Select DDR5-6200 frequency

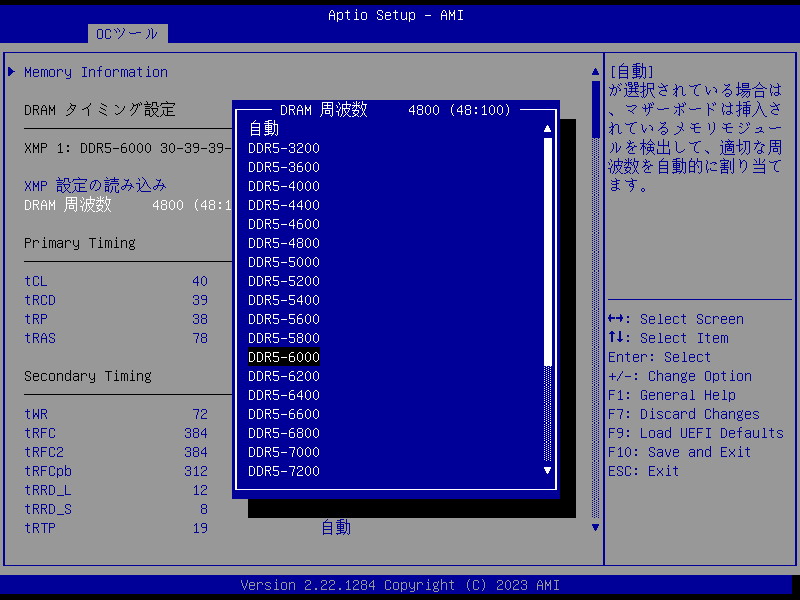point(284,376)
